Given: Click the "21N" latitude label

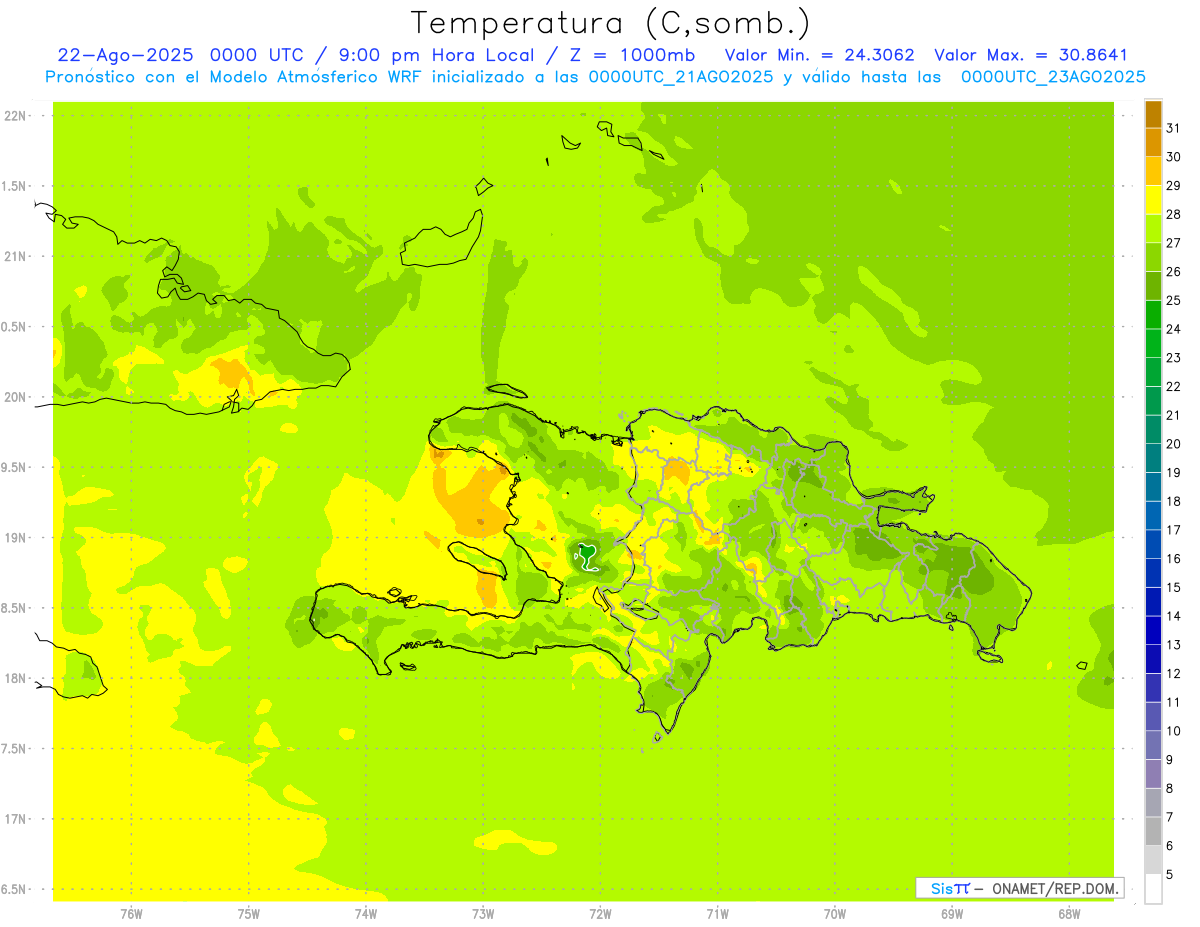Looking at the screenshot, I should click(15, 257).
